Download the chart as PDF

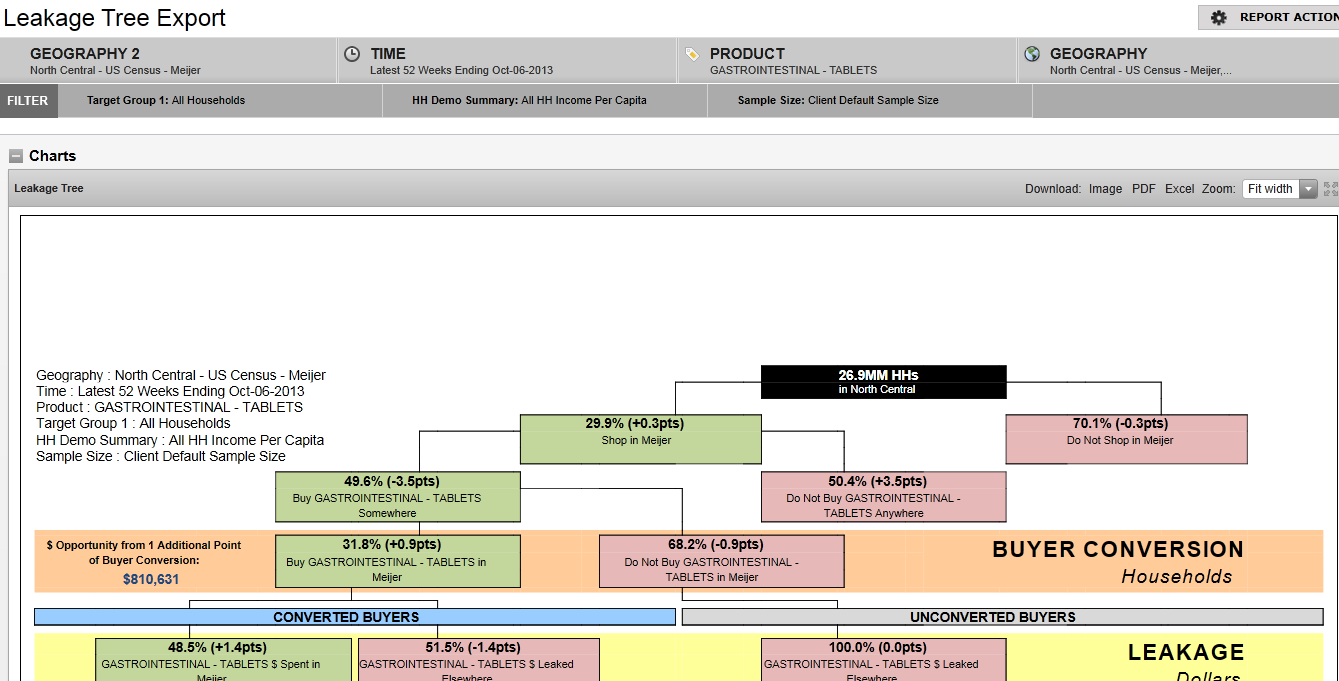point(1143,189)
